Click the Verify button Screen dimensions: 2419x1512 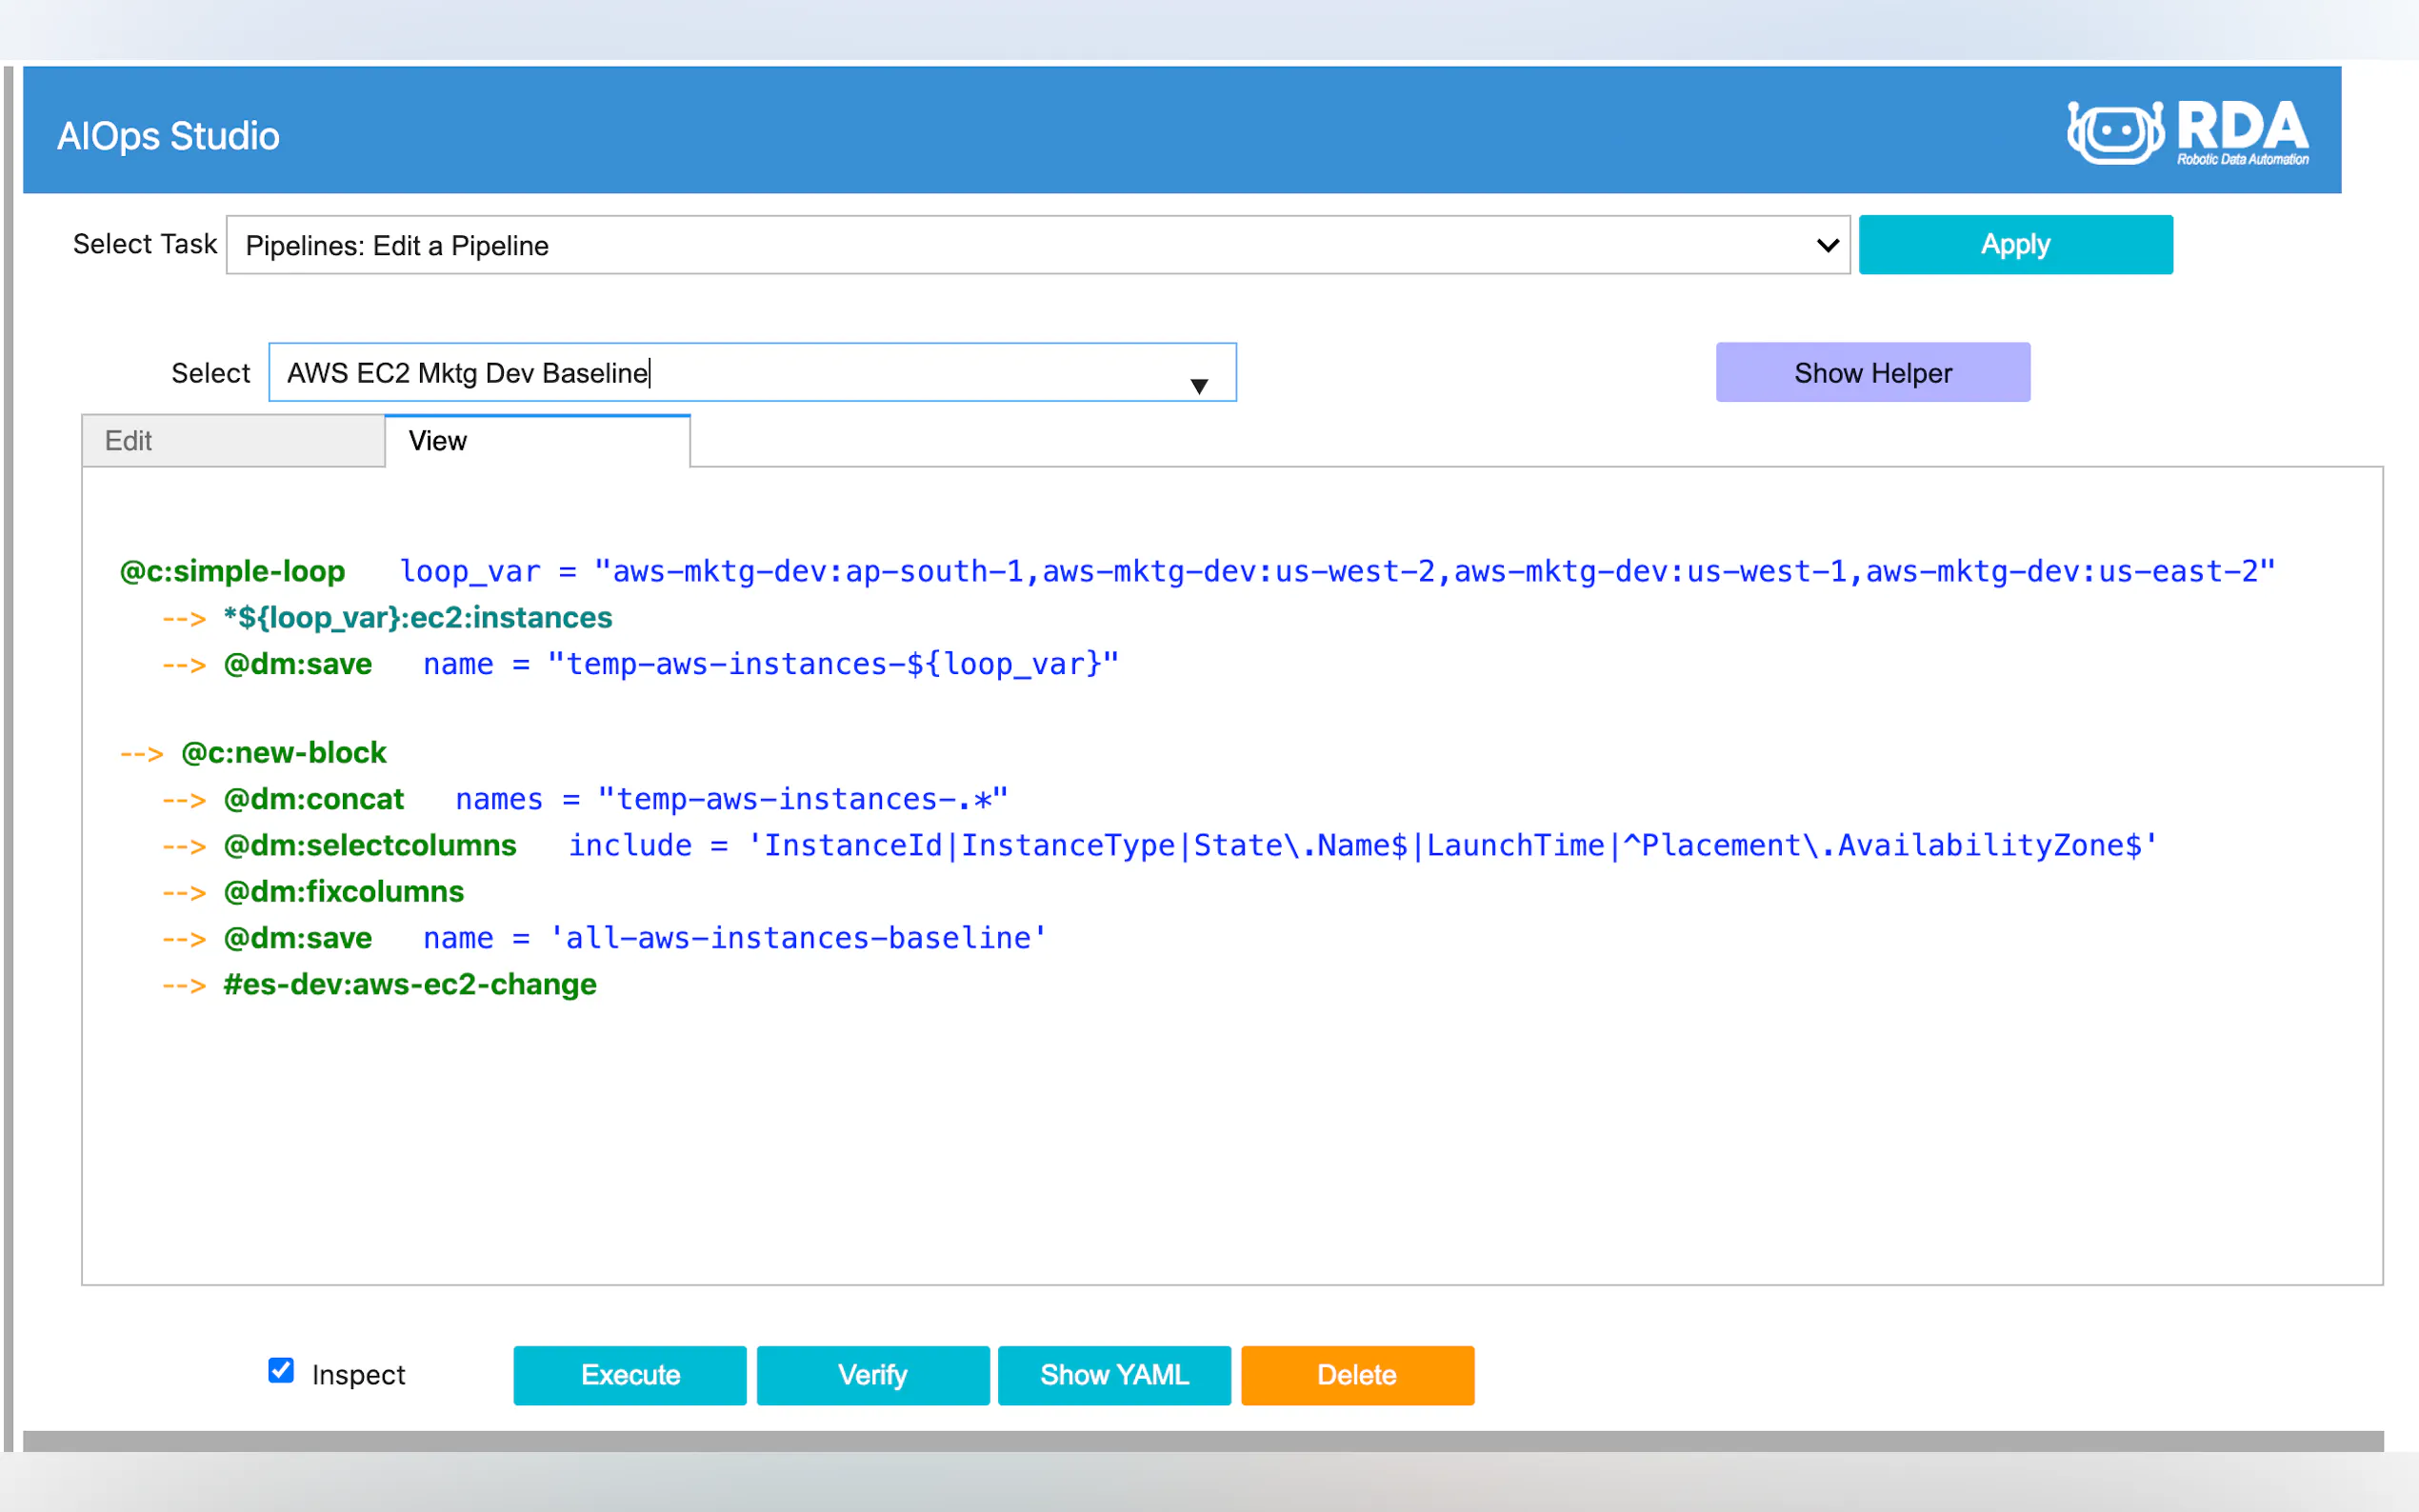[872, 1375]
